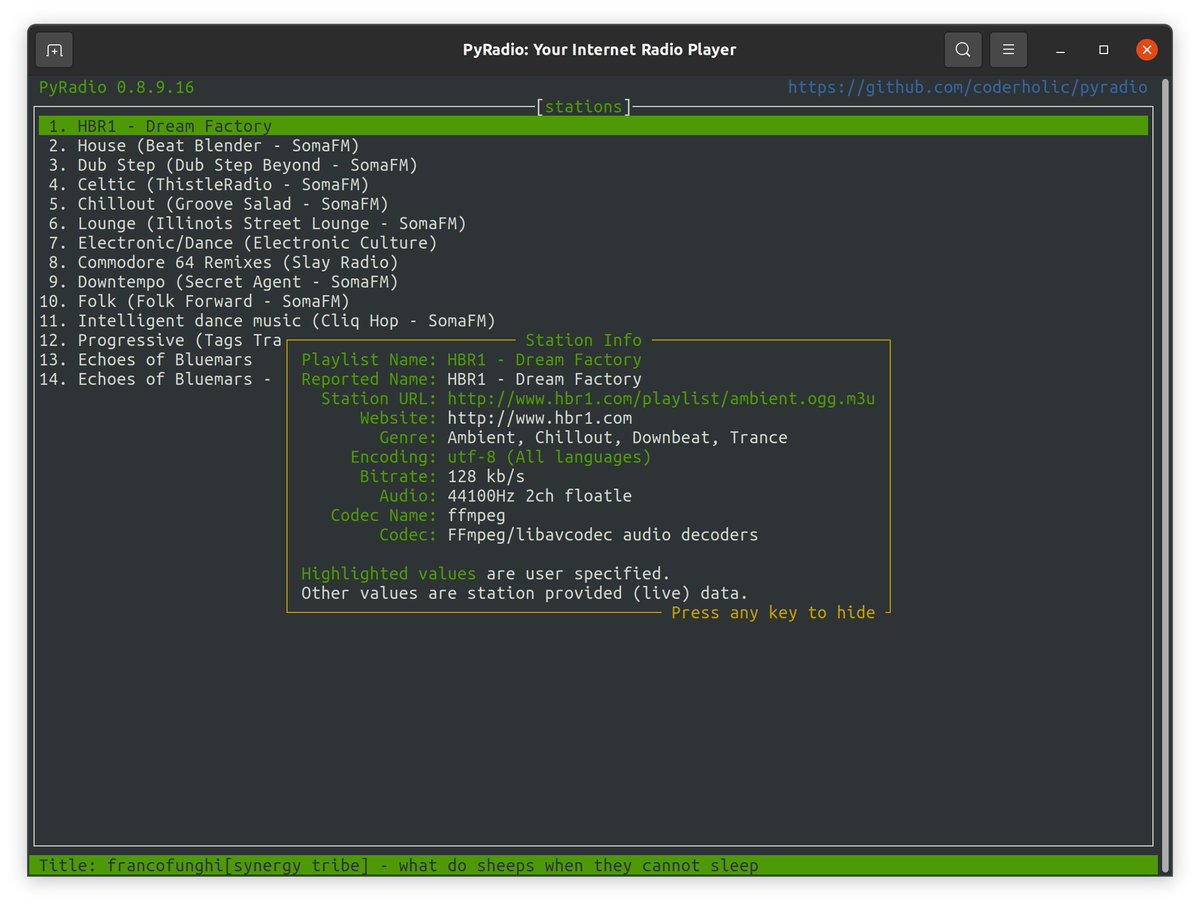The width and height of the screenshot is (1200, 907).
Task: Click the window title PyRadio: Your Internet Radio Player
Action: [x=600, y=50]
